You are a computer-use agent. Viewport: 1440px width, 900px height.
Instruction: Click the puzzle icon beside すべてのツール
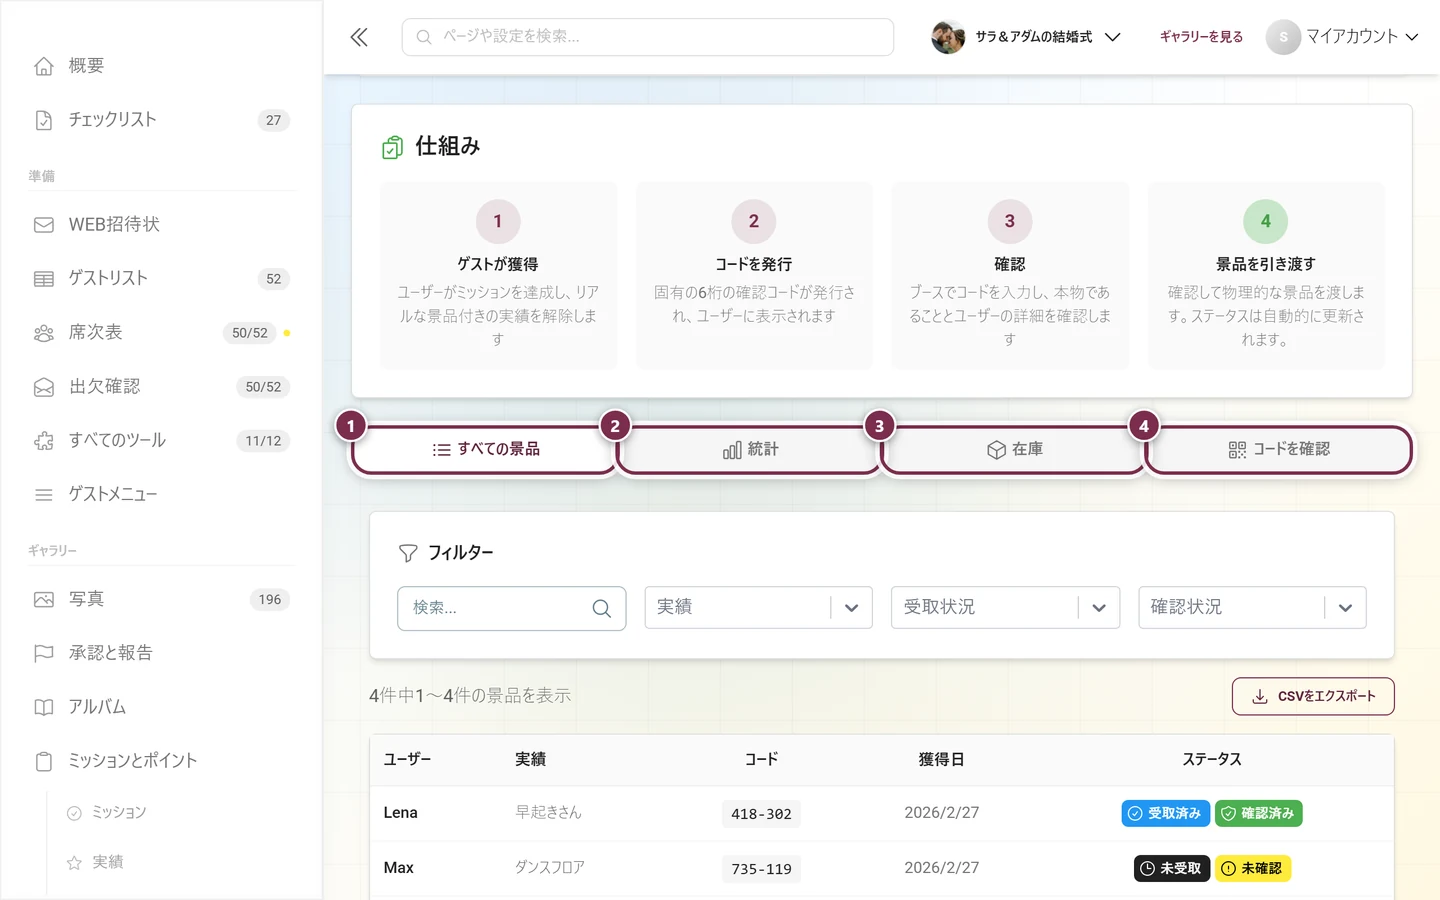click(x=44, y=441)
